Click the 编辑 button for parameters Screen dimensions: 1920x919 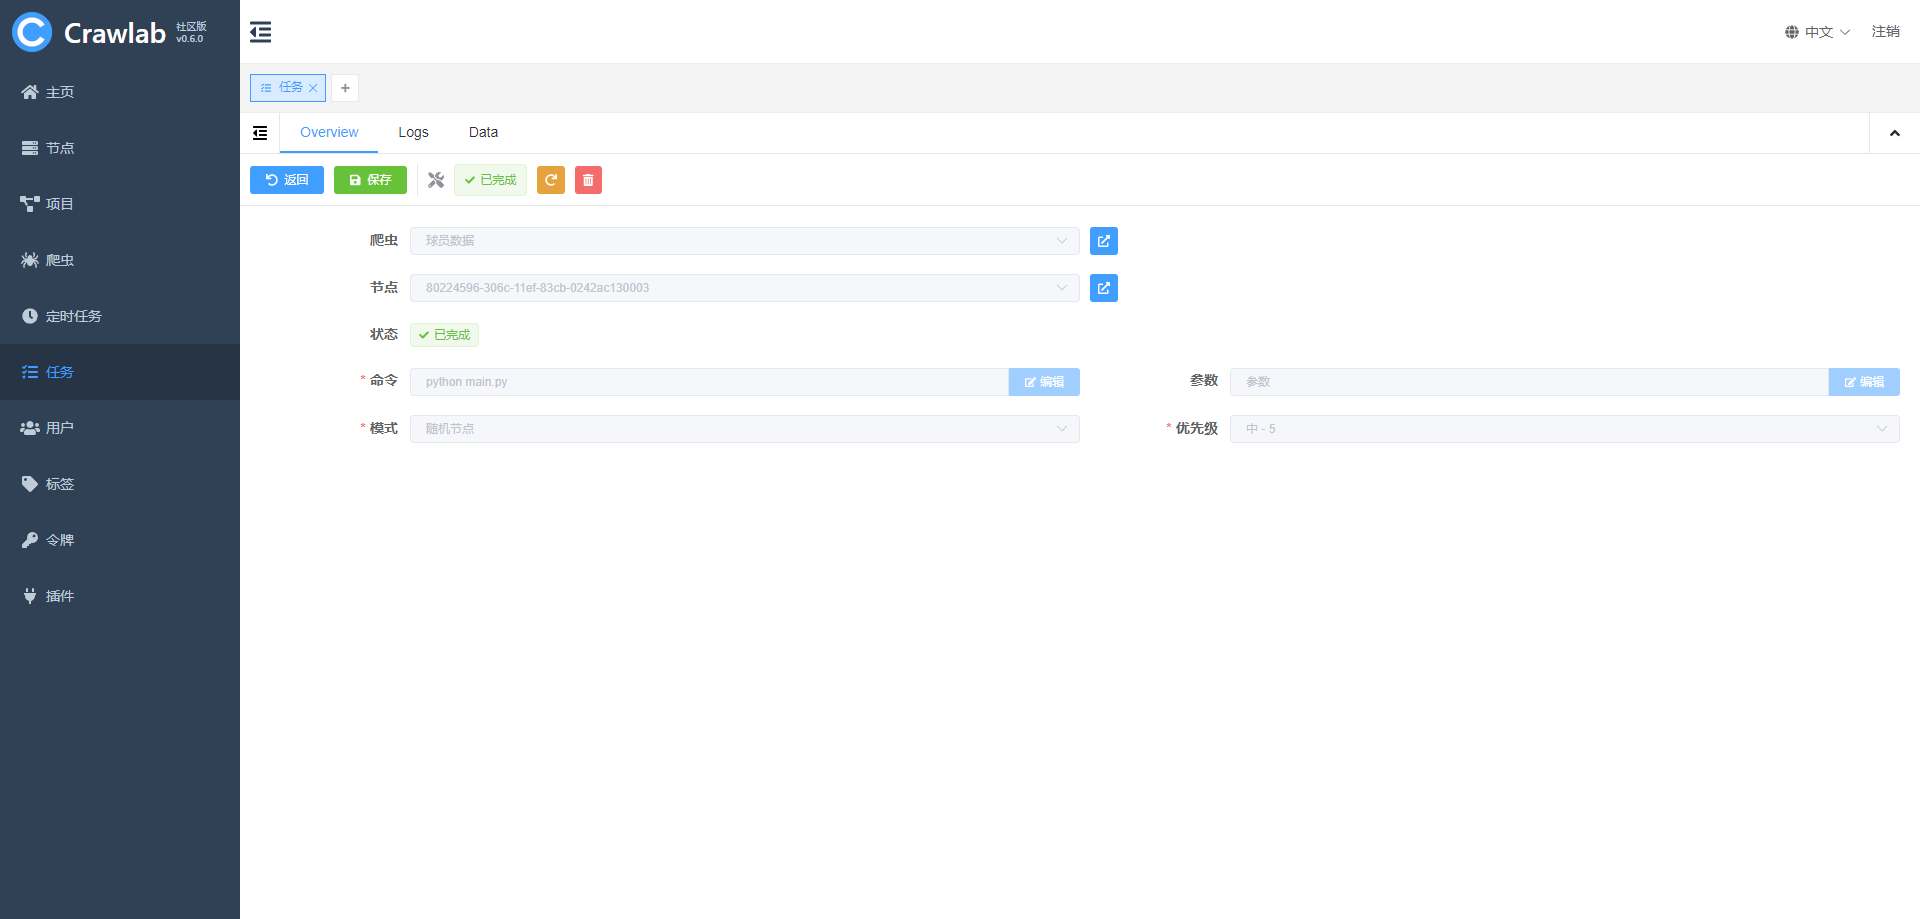[x=1864, y=382]
